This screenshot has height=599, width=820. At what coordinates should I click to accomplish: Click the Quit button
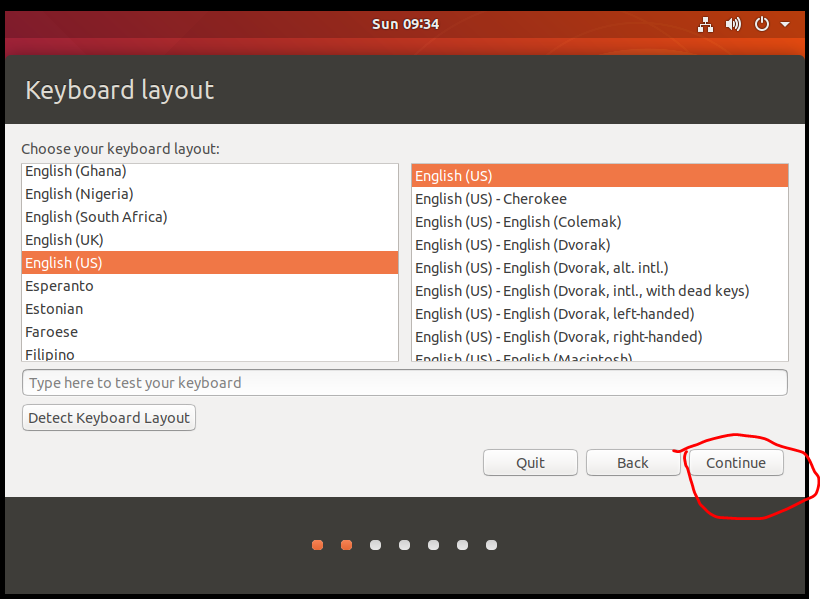[530, 462]
